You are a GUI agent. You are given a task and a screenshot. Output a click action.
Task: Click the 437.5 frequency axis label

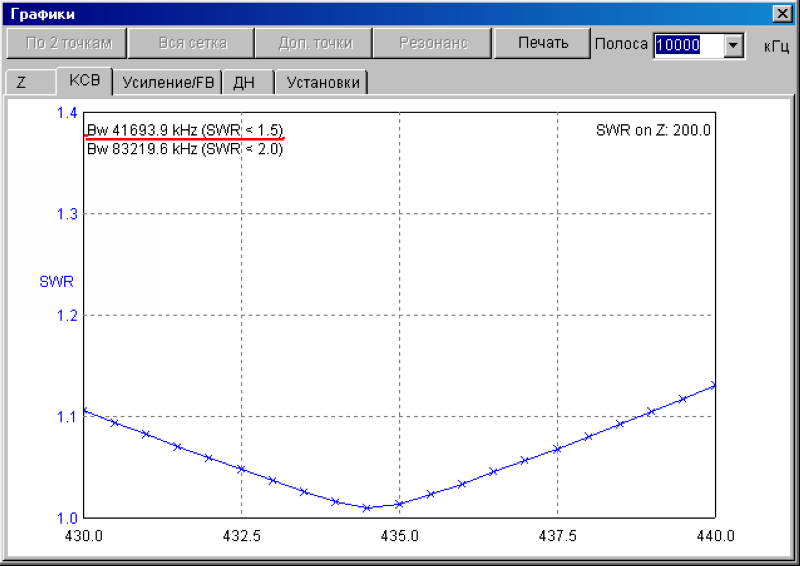(558, 535)
